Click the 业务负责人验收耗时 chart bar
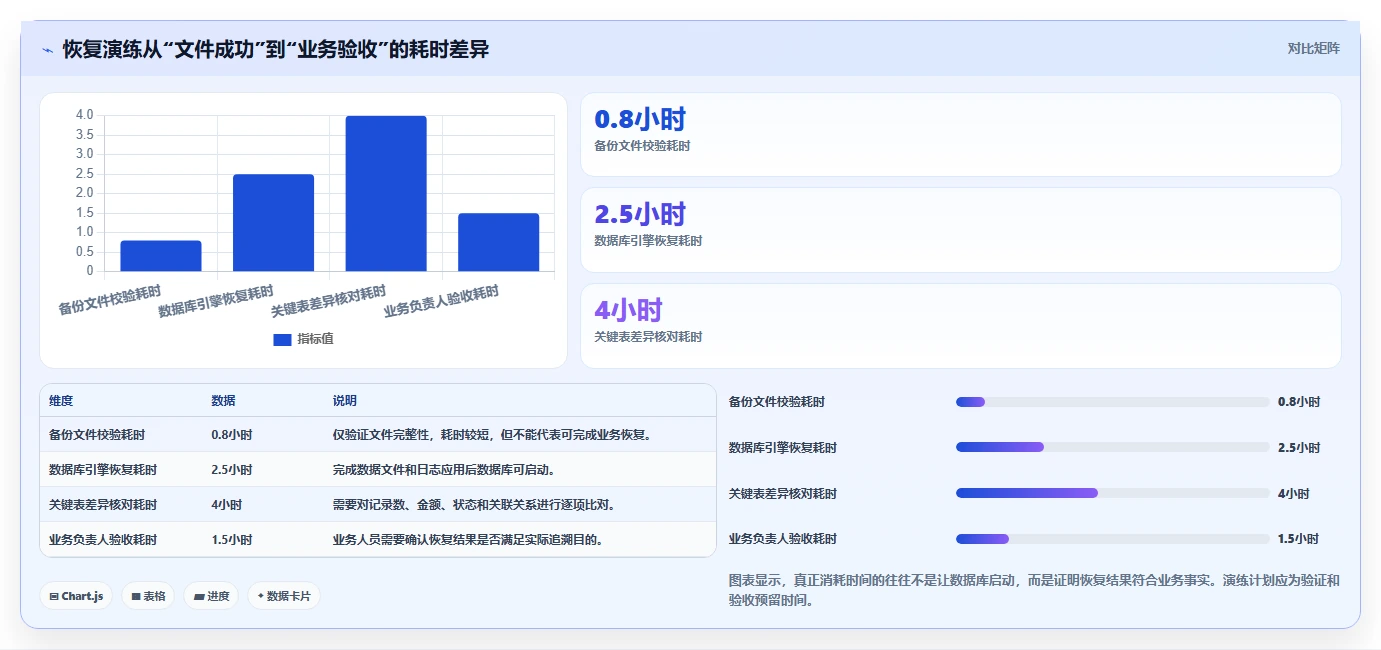The width and height of the screenshot is (1381, 650). coord(498,242)
